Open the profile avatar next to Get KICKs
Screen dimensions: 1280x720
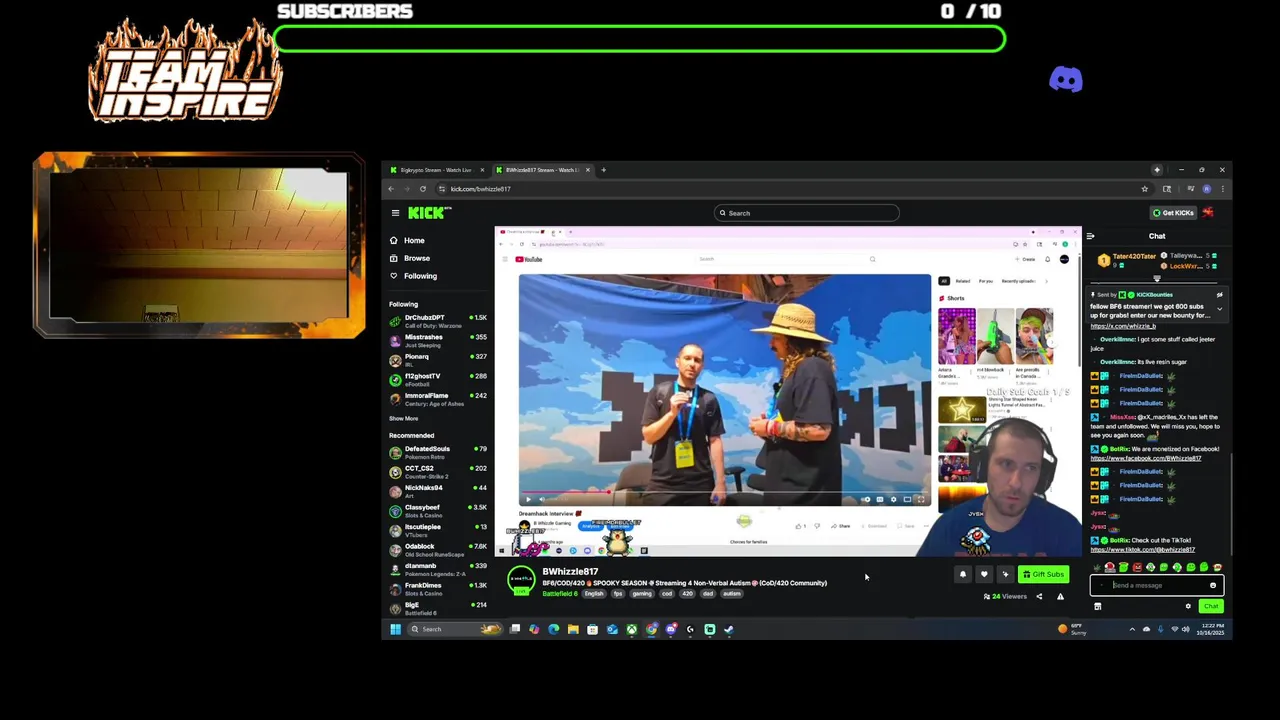1208,213
